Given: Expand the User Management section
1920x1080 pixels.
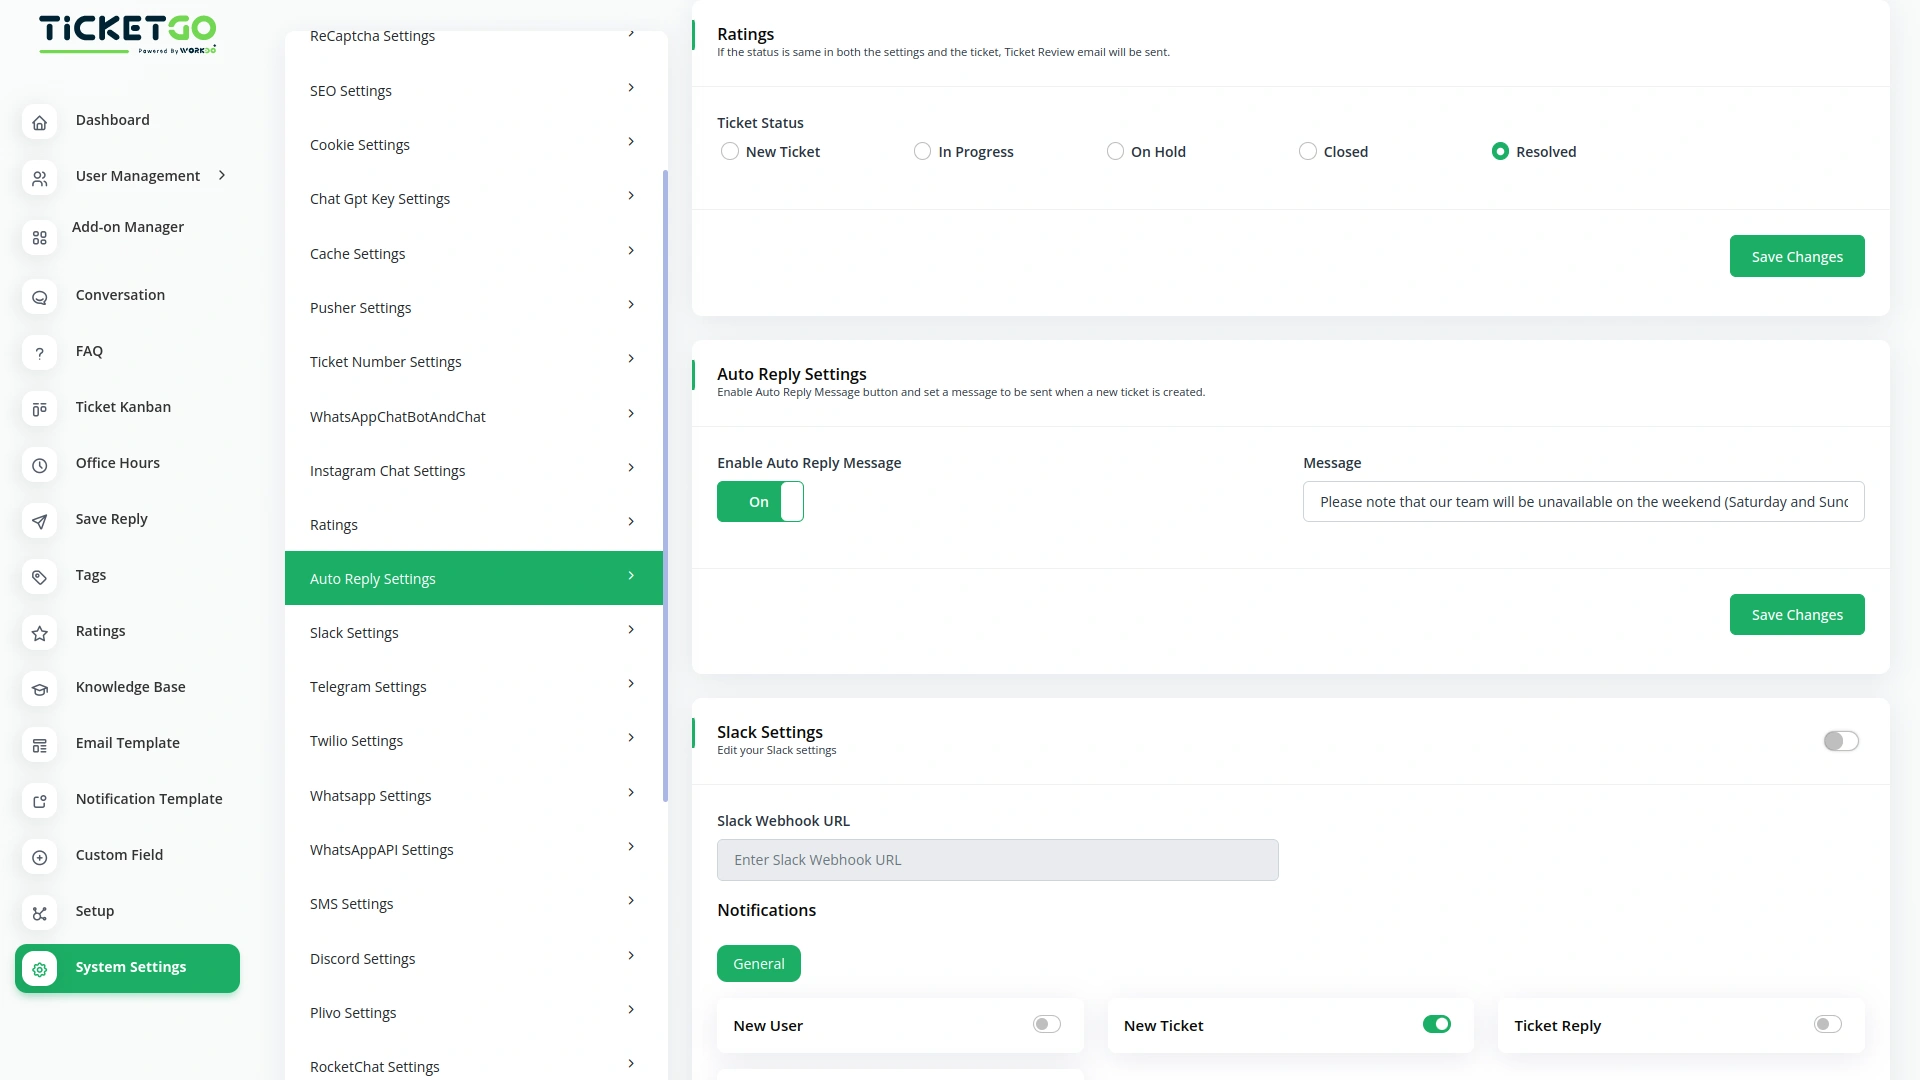Looking at the screenshot, I should click(x=219, y=175).
